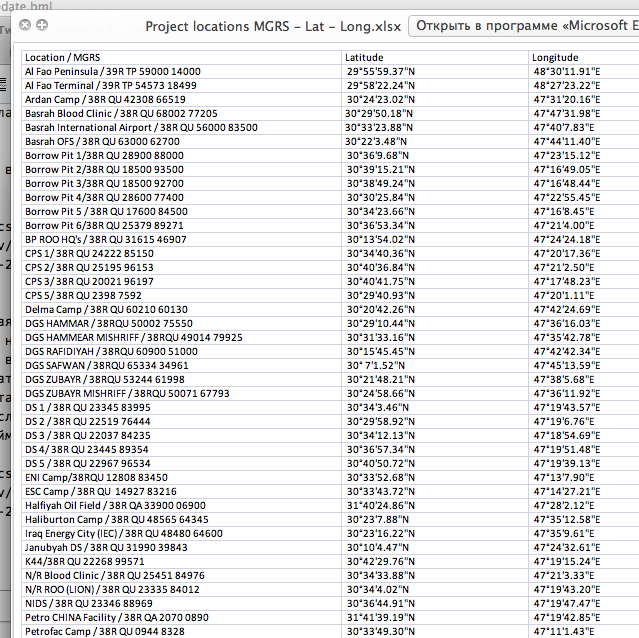Viewport: 639px width, 638px height.
Task: Select the DGS SAFWAN location cell
Action: (x=181, y=365)
